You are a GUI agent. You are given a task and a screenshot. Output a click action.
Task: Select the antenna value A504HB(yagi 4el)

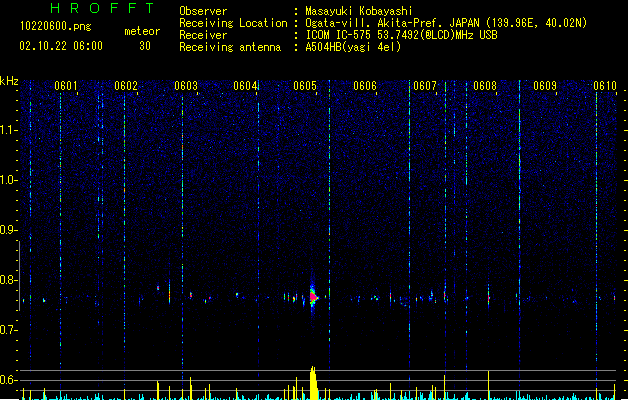pyautogui.click(x=353, y=47)
